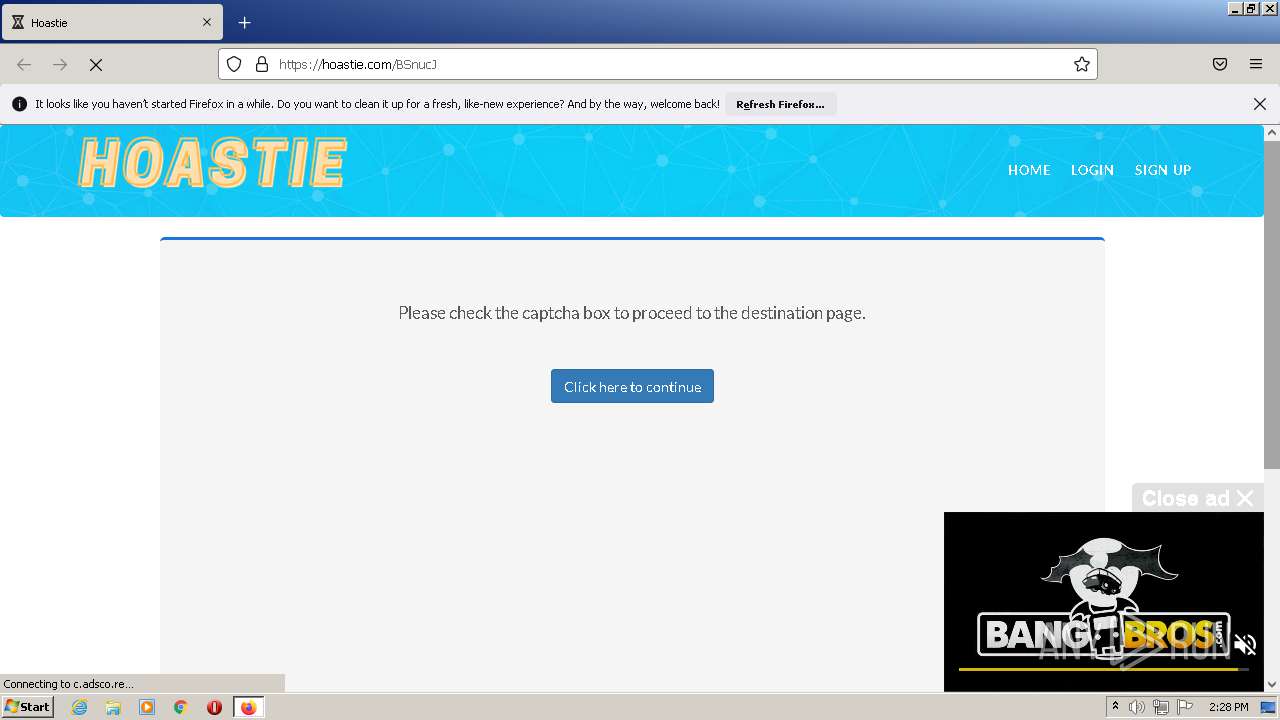This screenshot has height=720, width=1280.
Task: Stop loading the page
Action: [96, 64]
